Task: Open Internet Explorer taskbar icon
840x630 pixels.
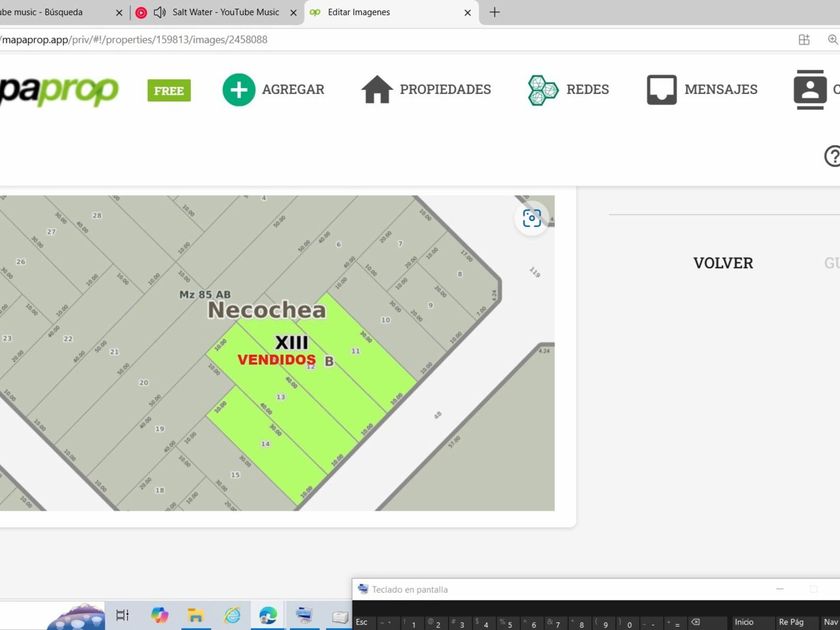Action: point(232,615)
